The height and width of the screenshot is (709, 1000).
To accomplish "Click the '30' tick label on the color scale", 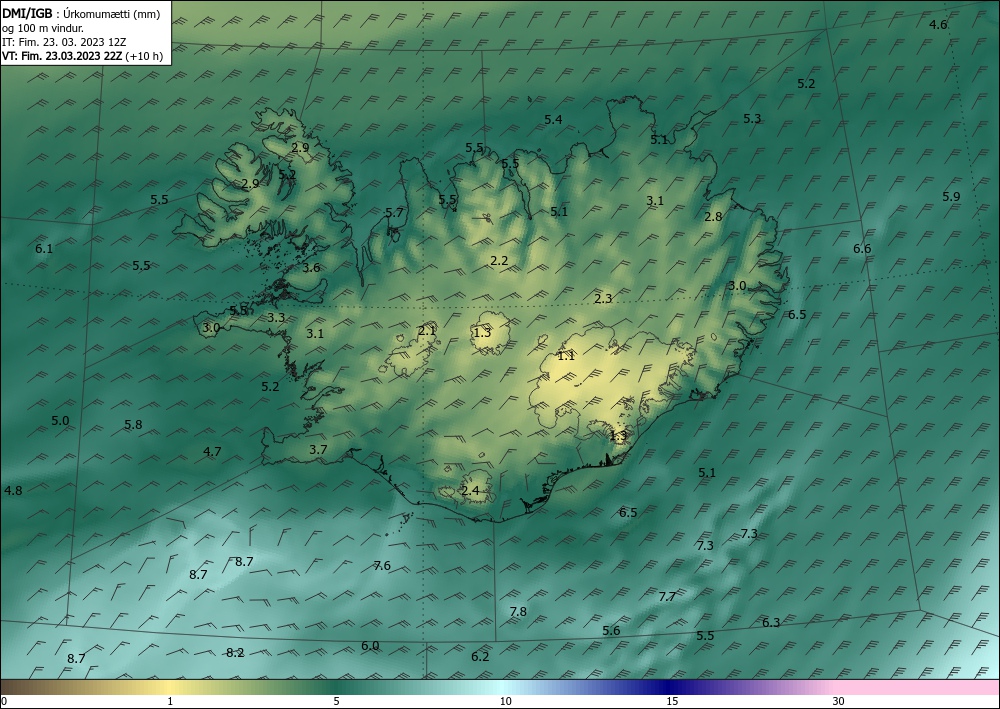I will coord(838,702).
